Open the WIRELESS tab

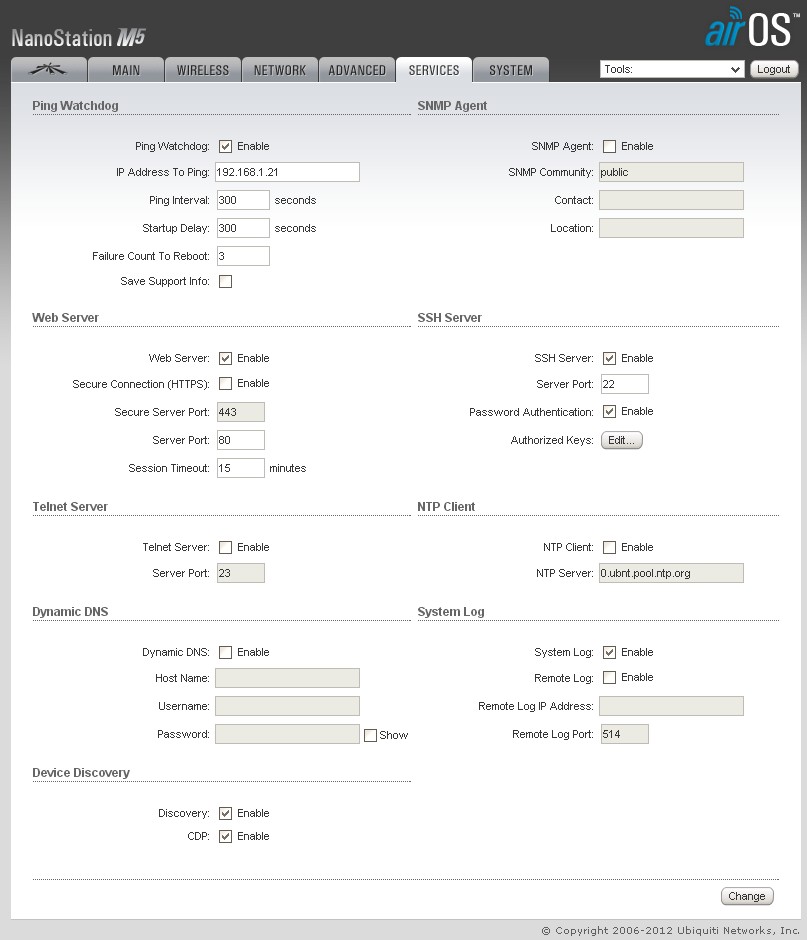[203, 70]
